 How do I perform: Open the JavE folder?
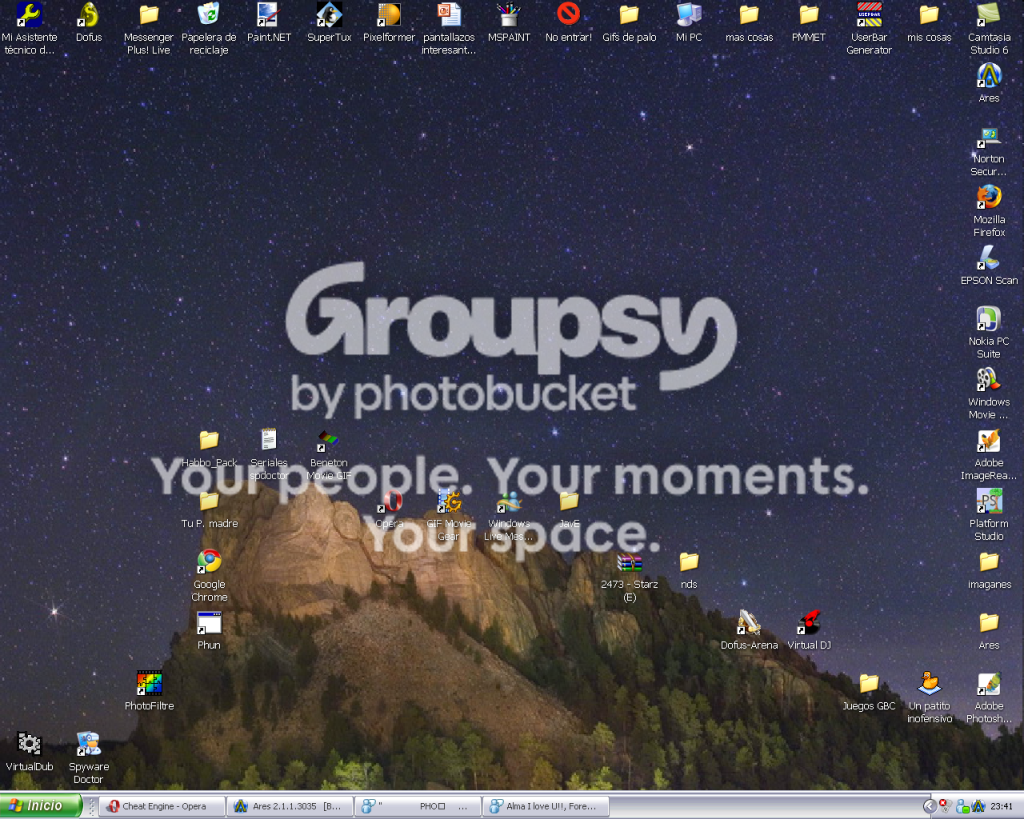(569, 509)
